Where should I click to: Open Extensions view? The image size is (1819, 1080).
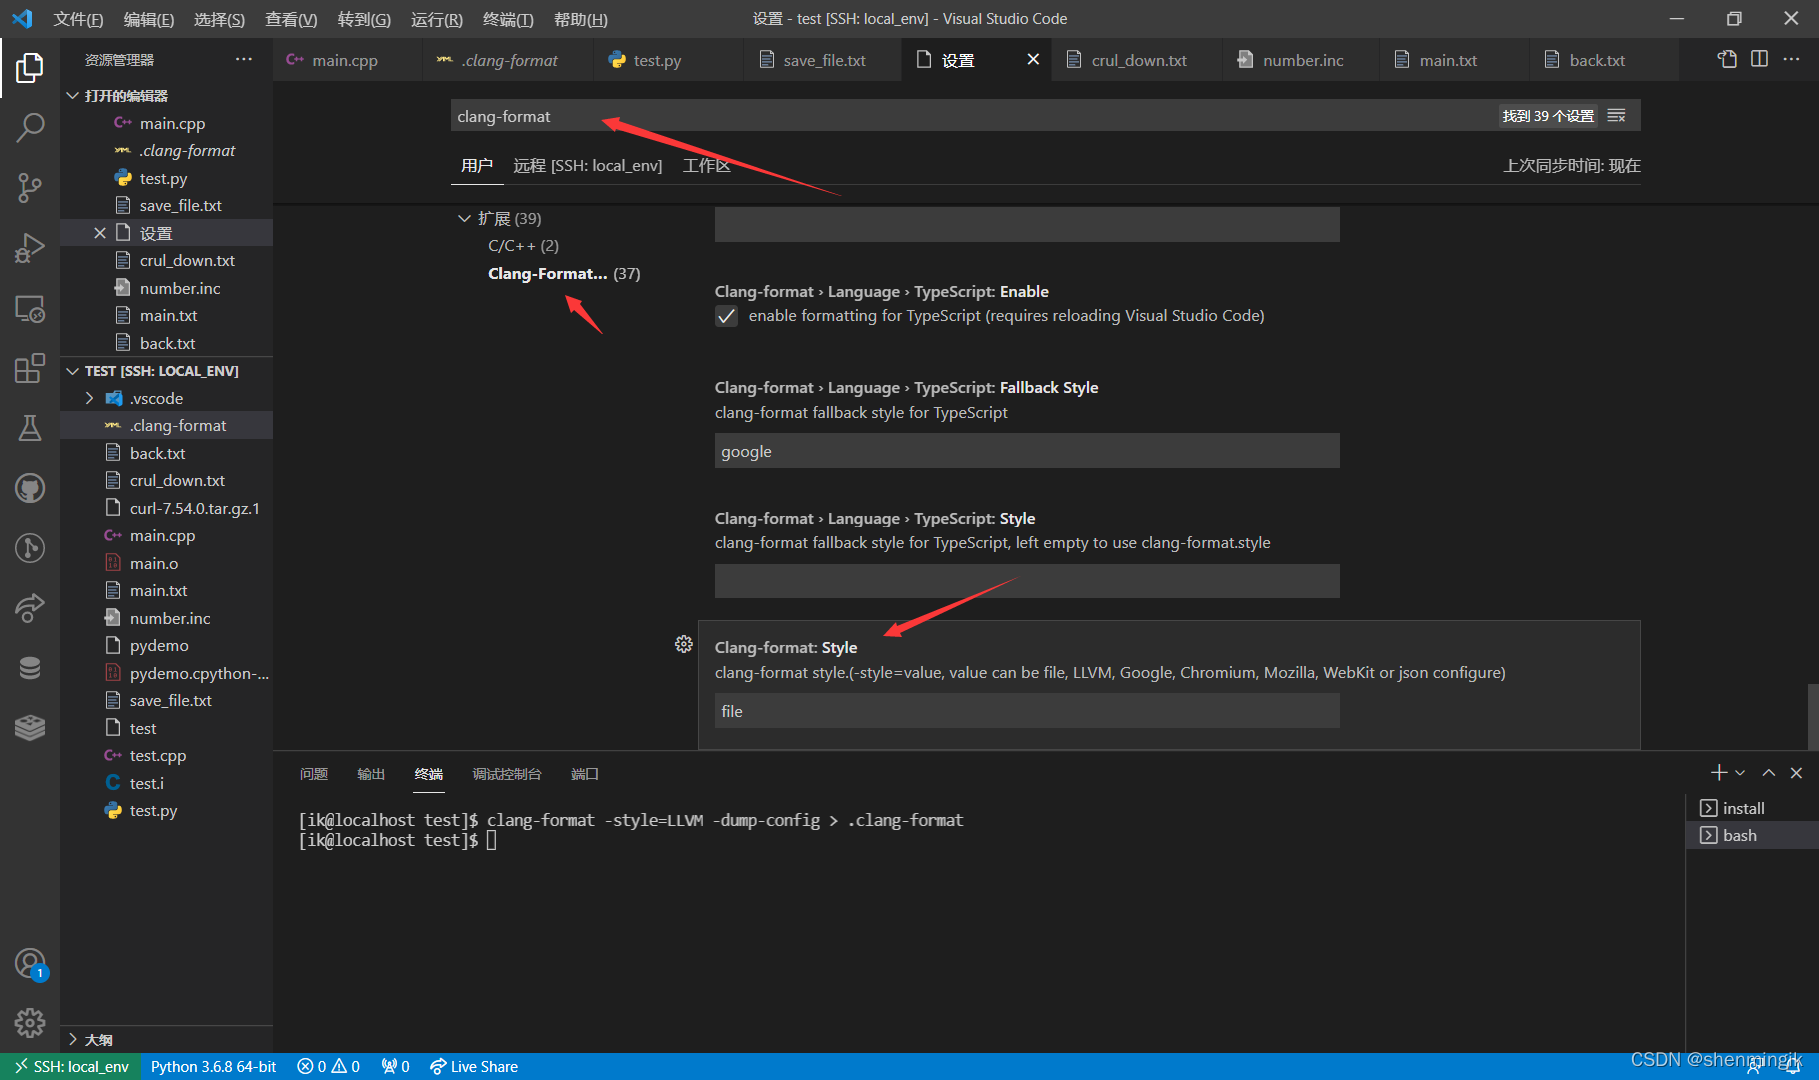(30, 368)
